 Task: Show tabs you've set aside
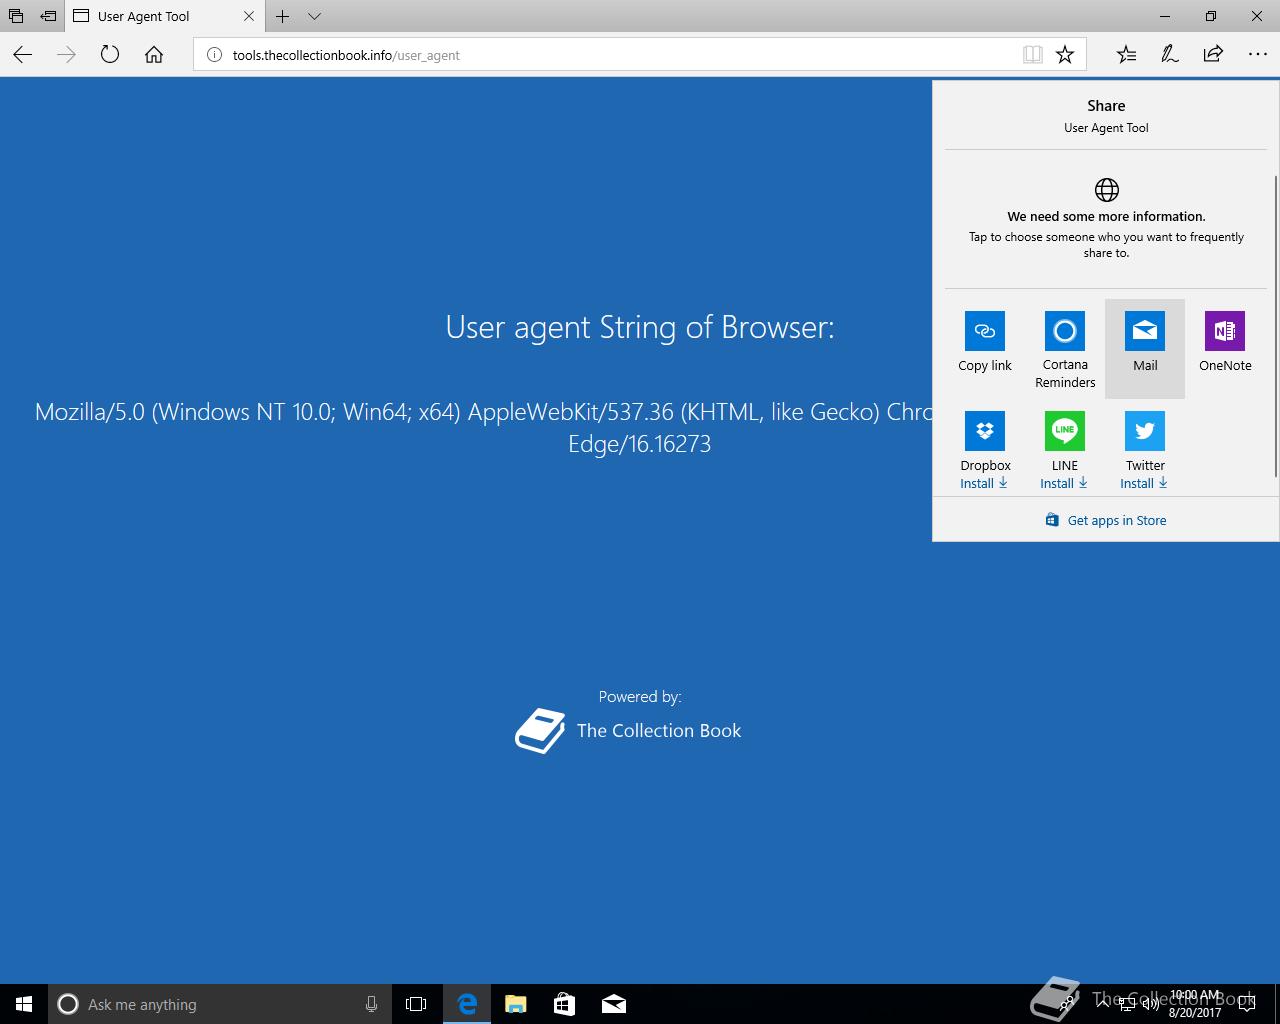tap(15, 16)
